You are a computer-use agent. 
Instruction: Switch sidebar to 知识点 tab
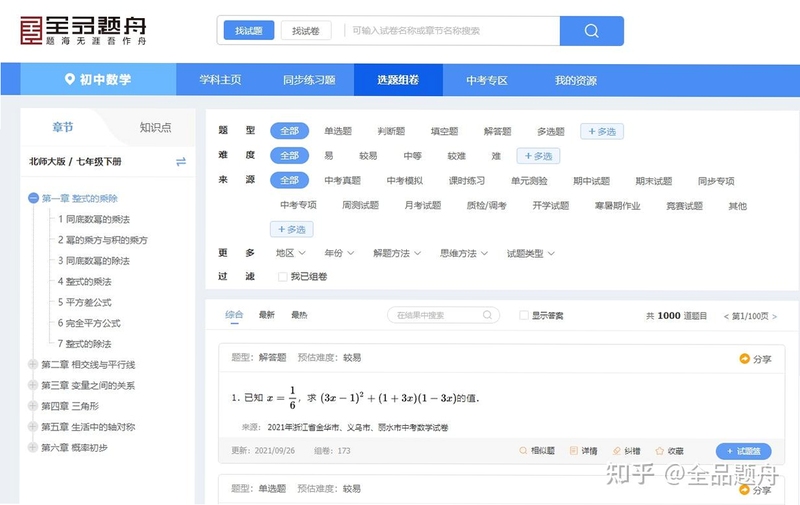pos(155,127)
